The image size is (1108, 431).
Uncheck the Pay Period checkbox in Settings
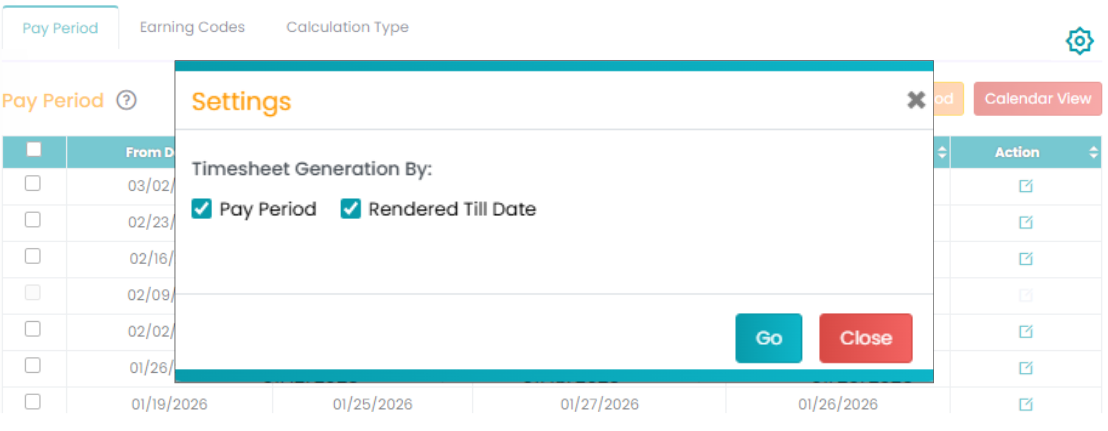(x=202, y=209)
